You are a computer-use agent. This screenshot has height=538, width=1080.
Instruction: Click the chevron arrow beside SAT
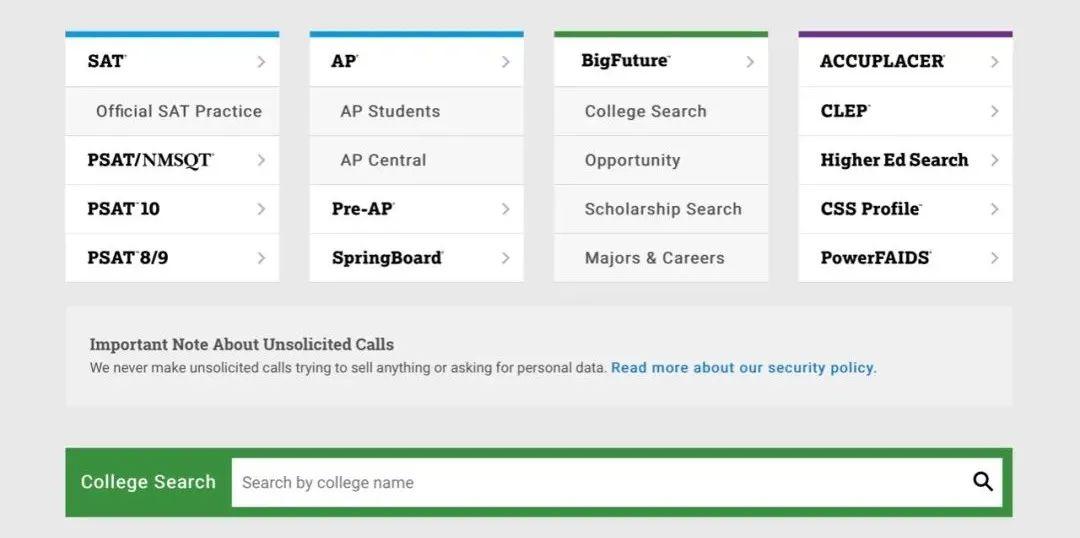tap(261, 62)
